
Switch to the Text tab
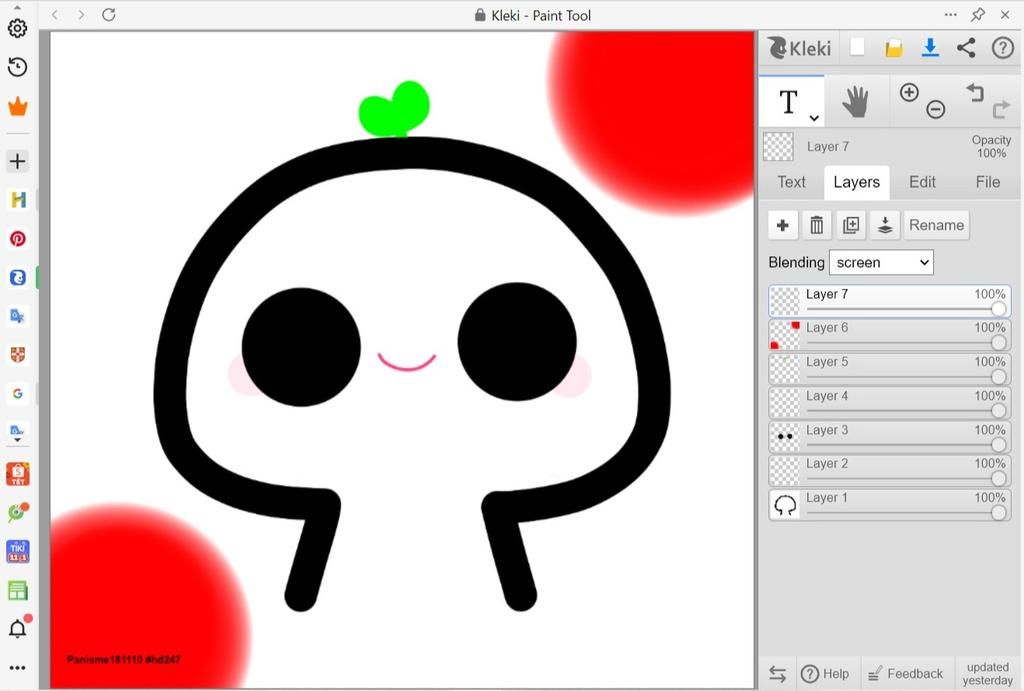[x=791, y=182]
